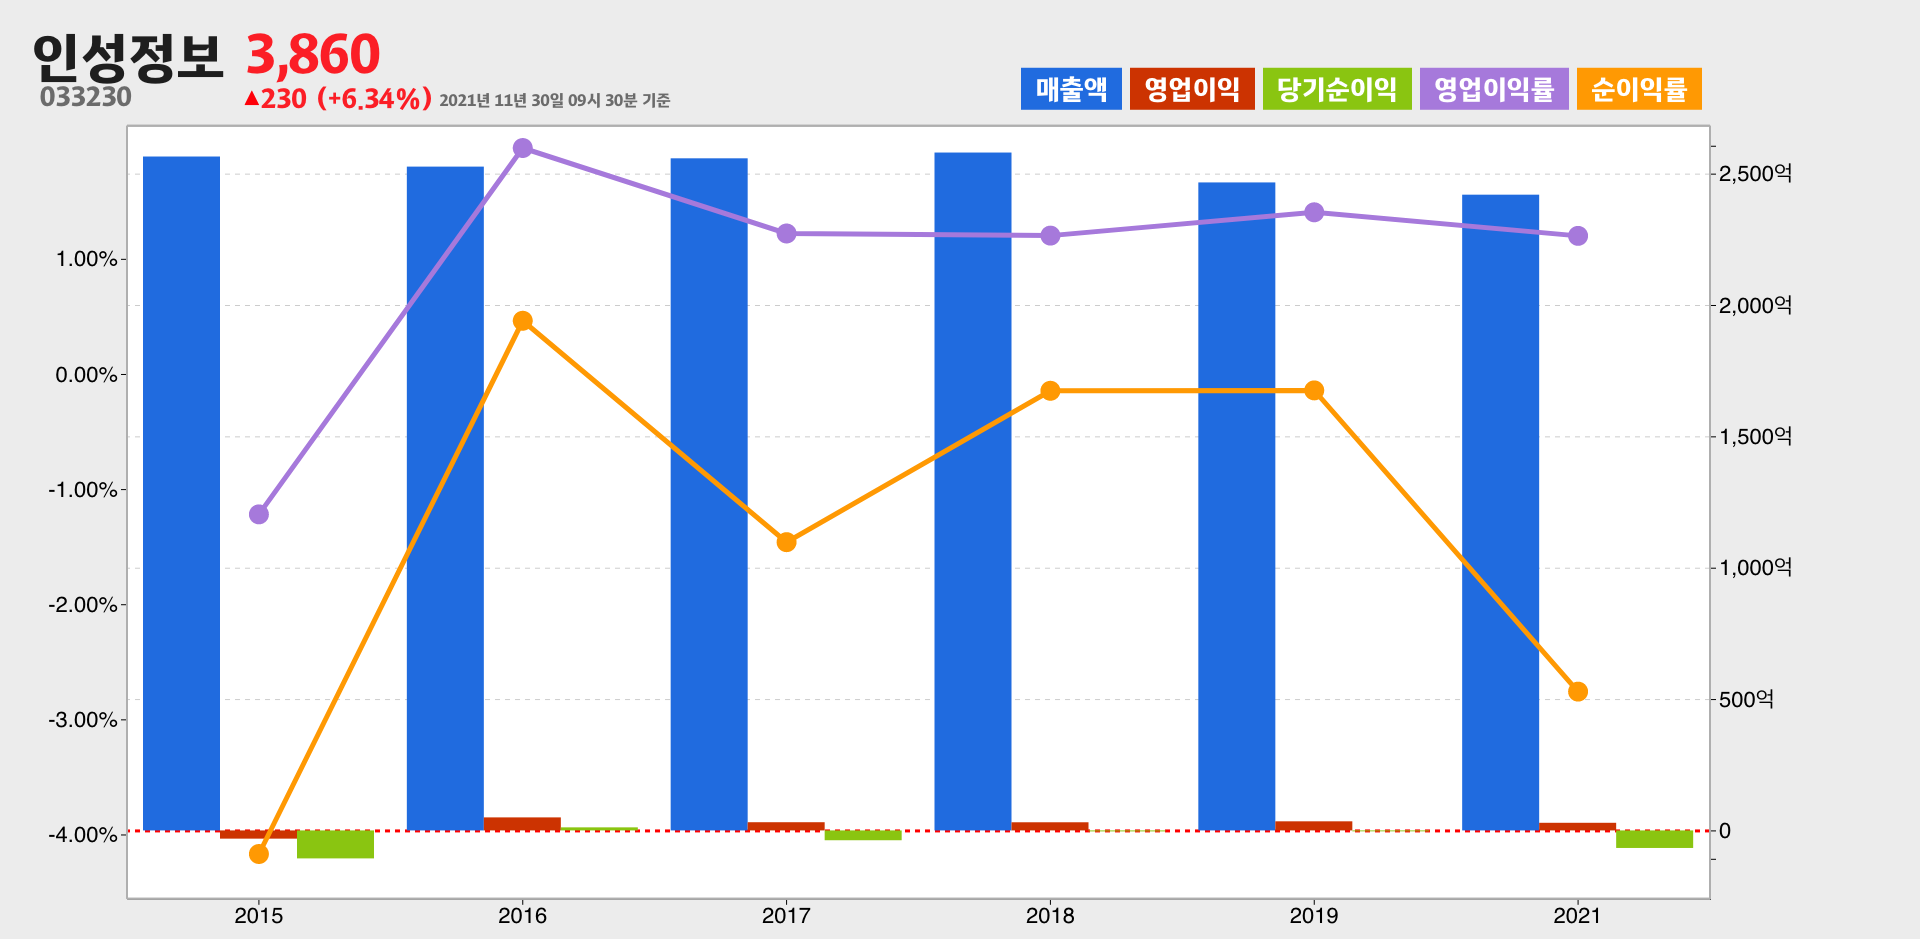1920x939 pixels.
Task: Click the 매출액 legend label
Action: 1071,89
